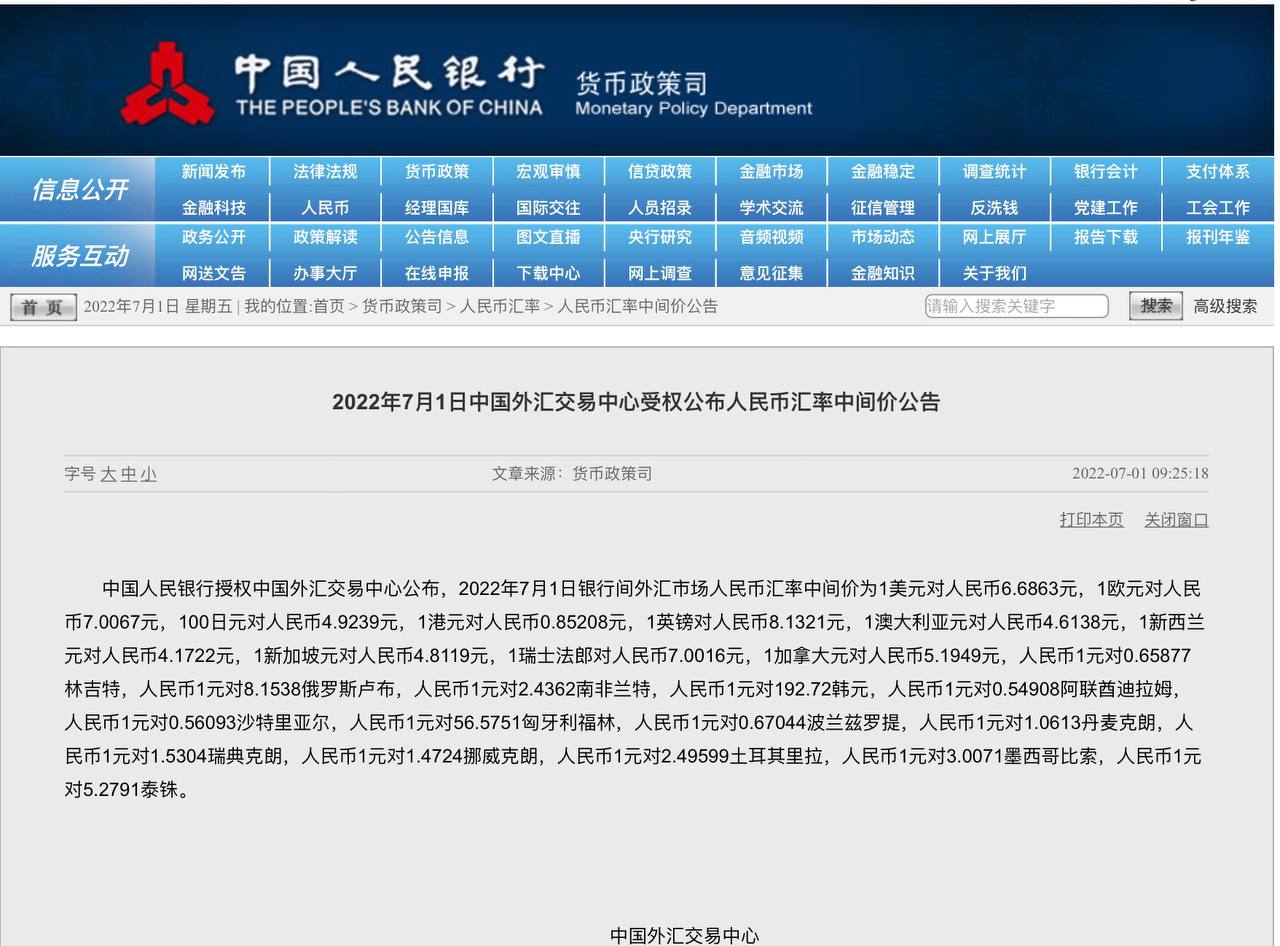The image size is (1280, 946).
Task: Open the 银行会计 menu item
Action: pyautogui.click(x=1106, y=172)
